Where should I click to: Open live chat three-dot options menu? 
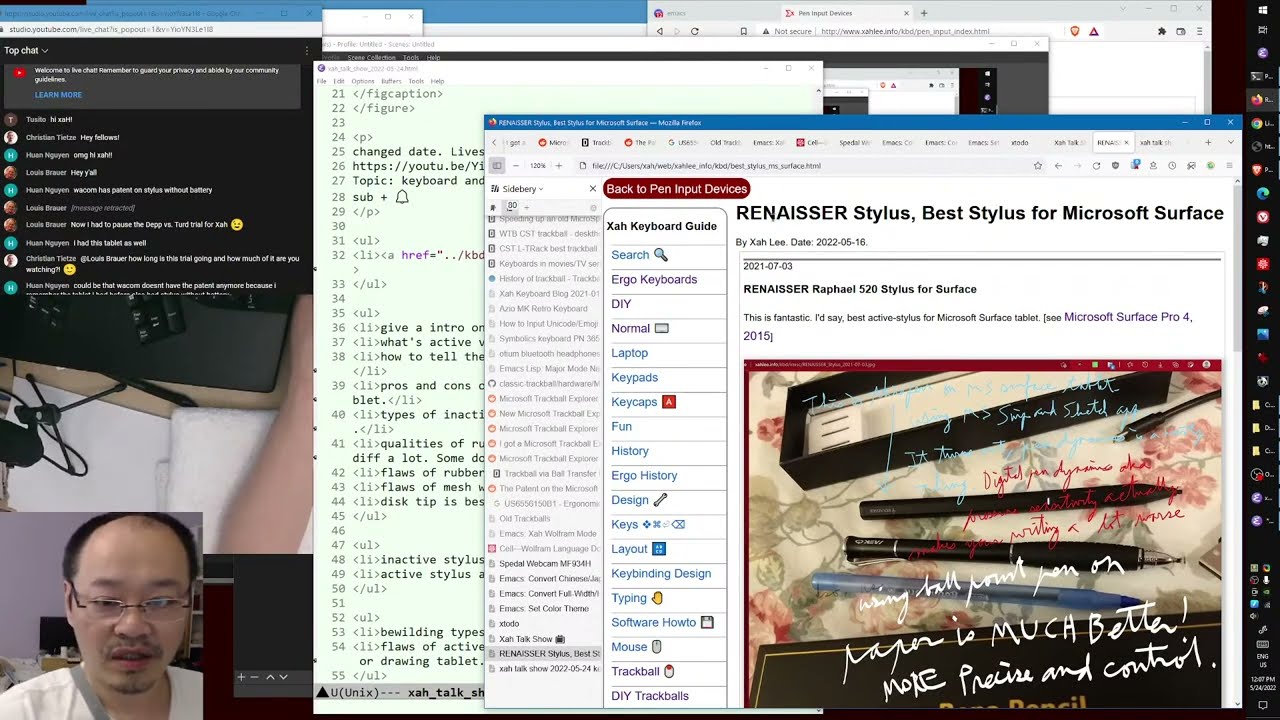pyautogui.click(x=307, y=50)
